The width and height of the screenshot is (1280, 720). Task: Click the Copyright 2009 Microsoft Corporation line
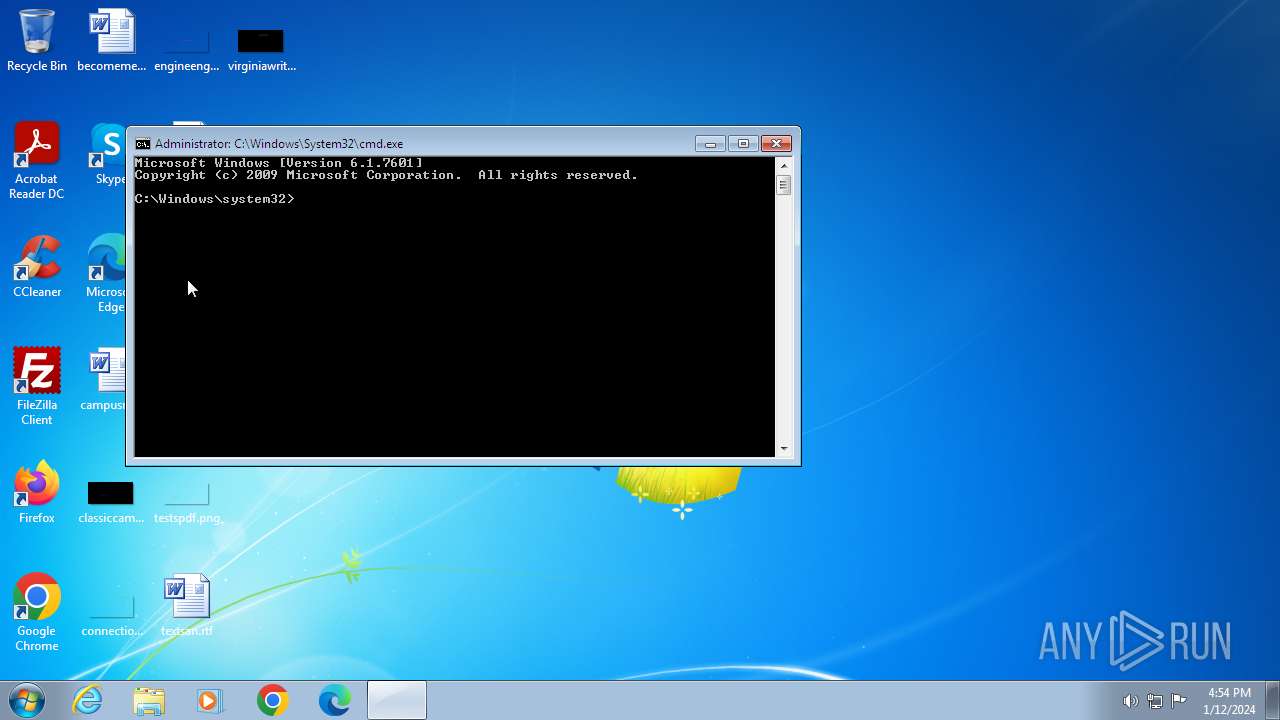tap(386, 175)
